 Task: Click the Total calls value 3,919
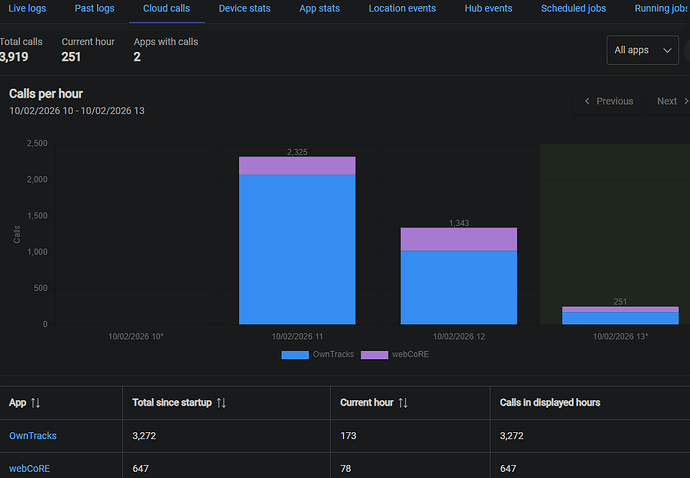[x=14, y=57]
